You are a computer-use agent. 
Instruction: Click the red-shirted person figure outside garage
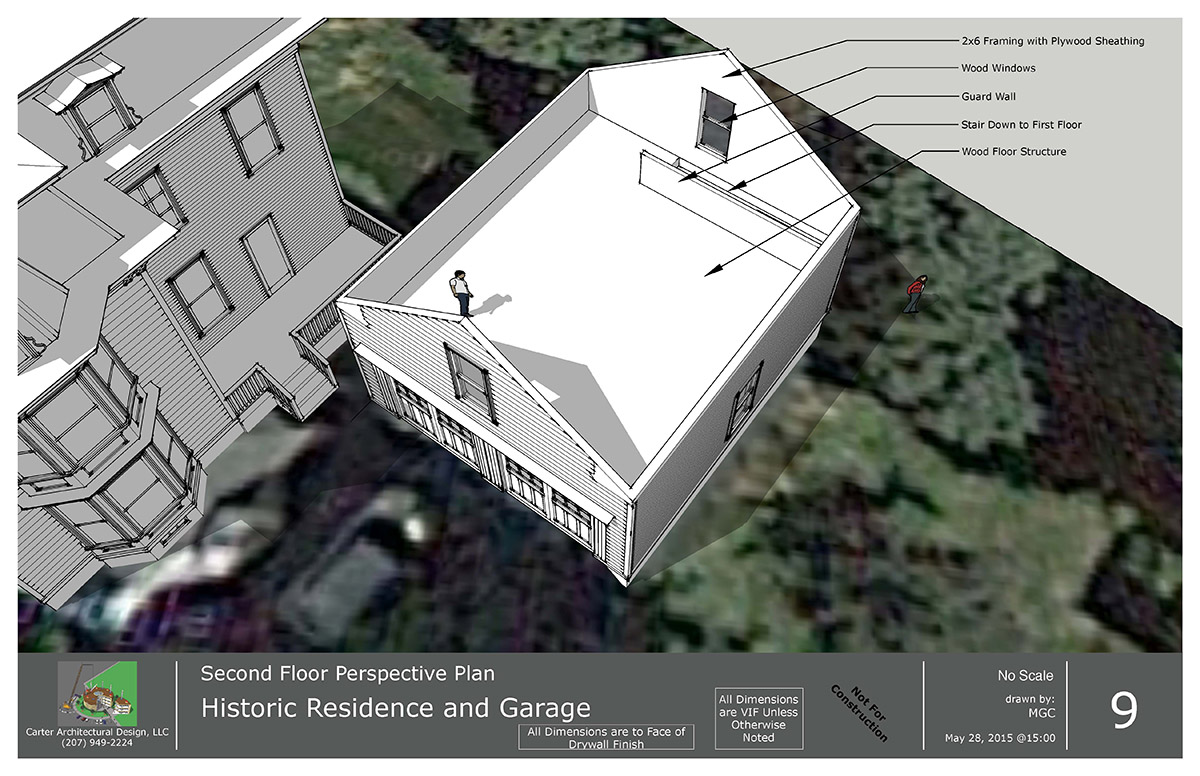coord(914,295)
